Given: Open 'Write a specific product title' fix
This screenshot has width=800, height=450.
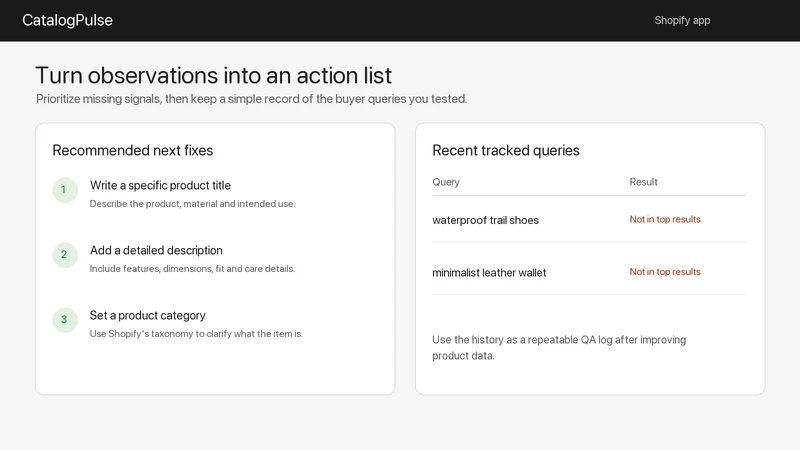Looking at the screenshot, I should [x=160, y=185].
